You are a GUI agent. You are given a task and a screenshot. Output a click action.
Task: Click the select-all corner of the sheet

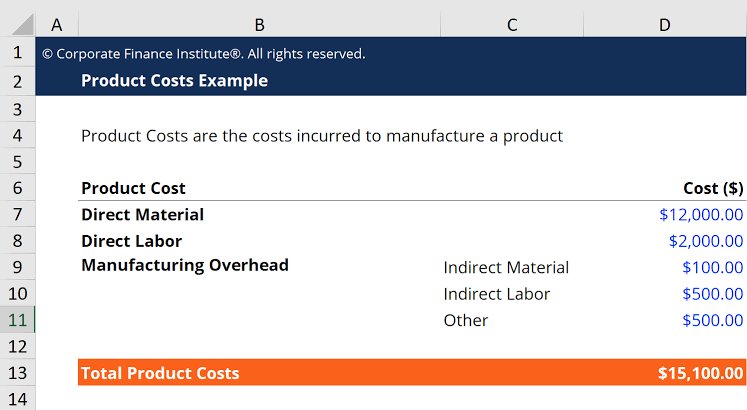pyautogui.click(x=17, y=24)
